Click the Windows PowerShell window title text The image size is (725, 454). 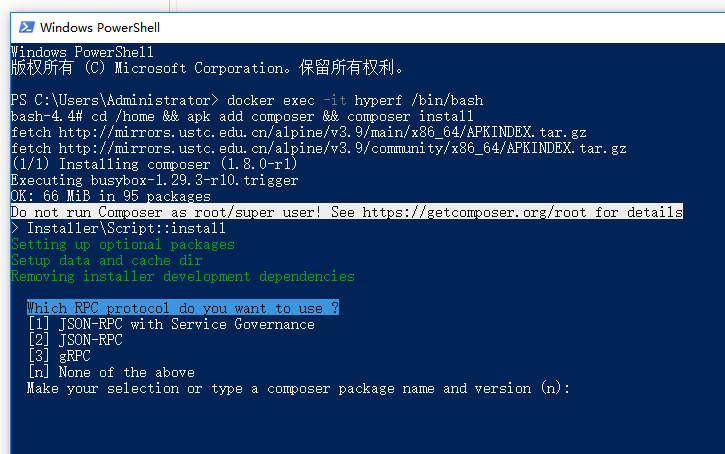pyautogui.click(x=100, y=28)
